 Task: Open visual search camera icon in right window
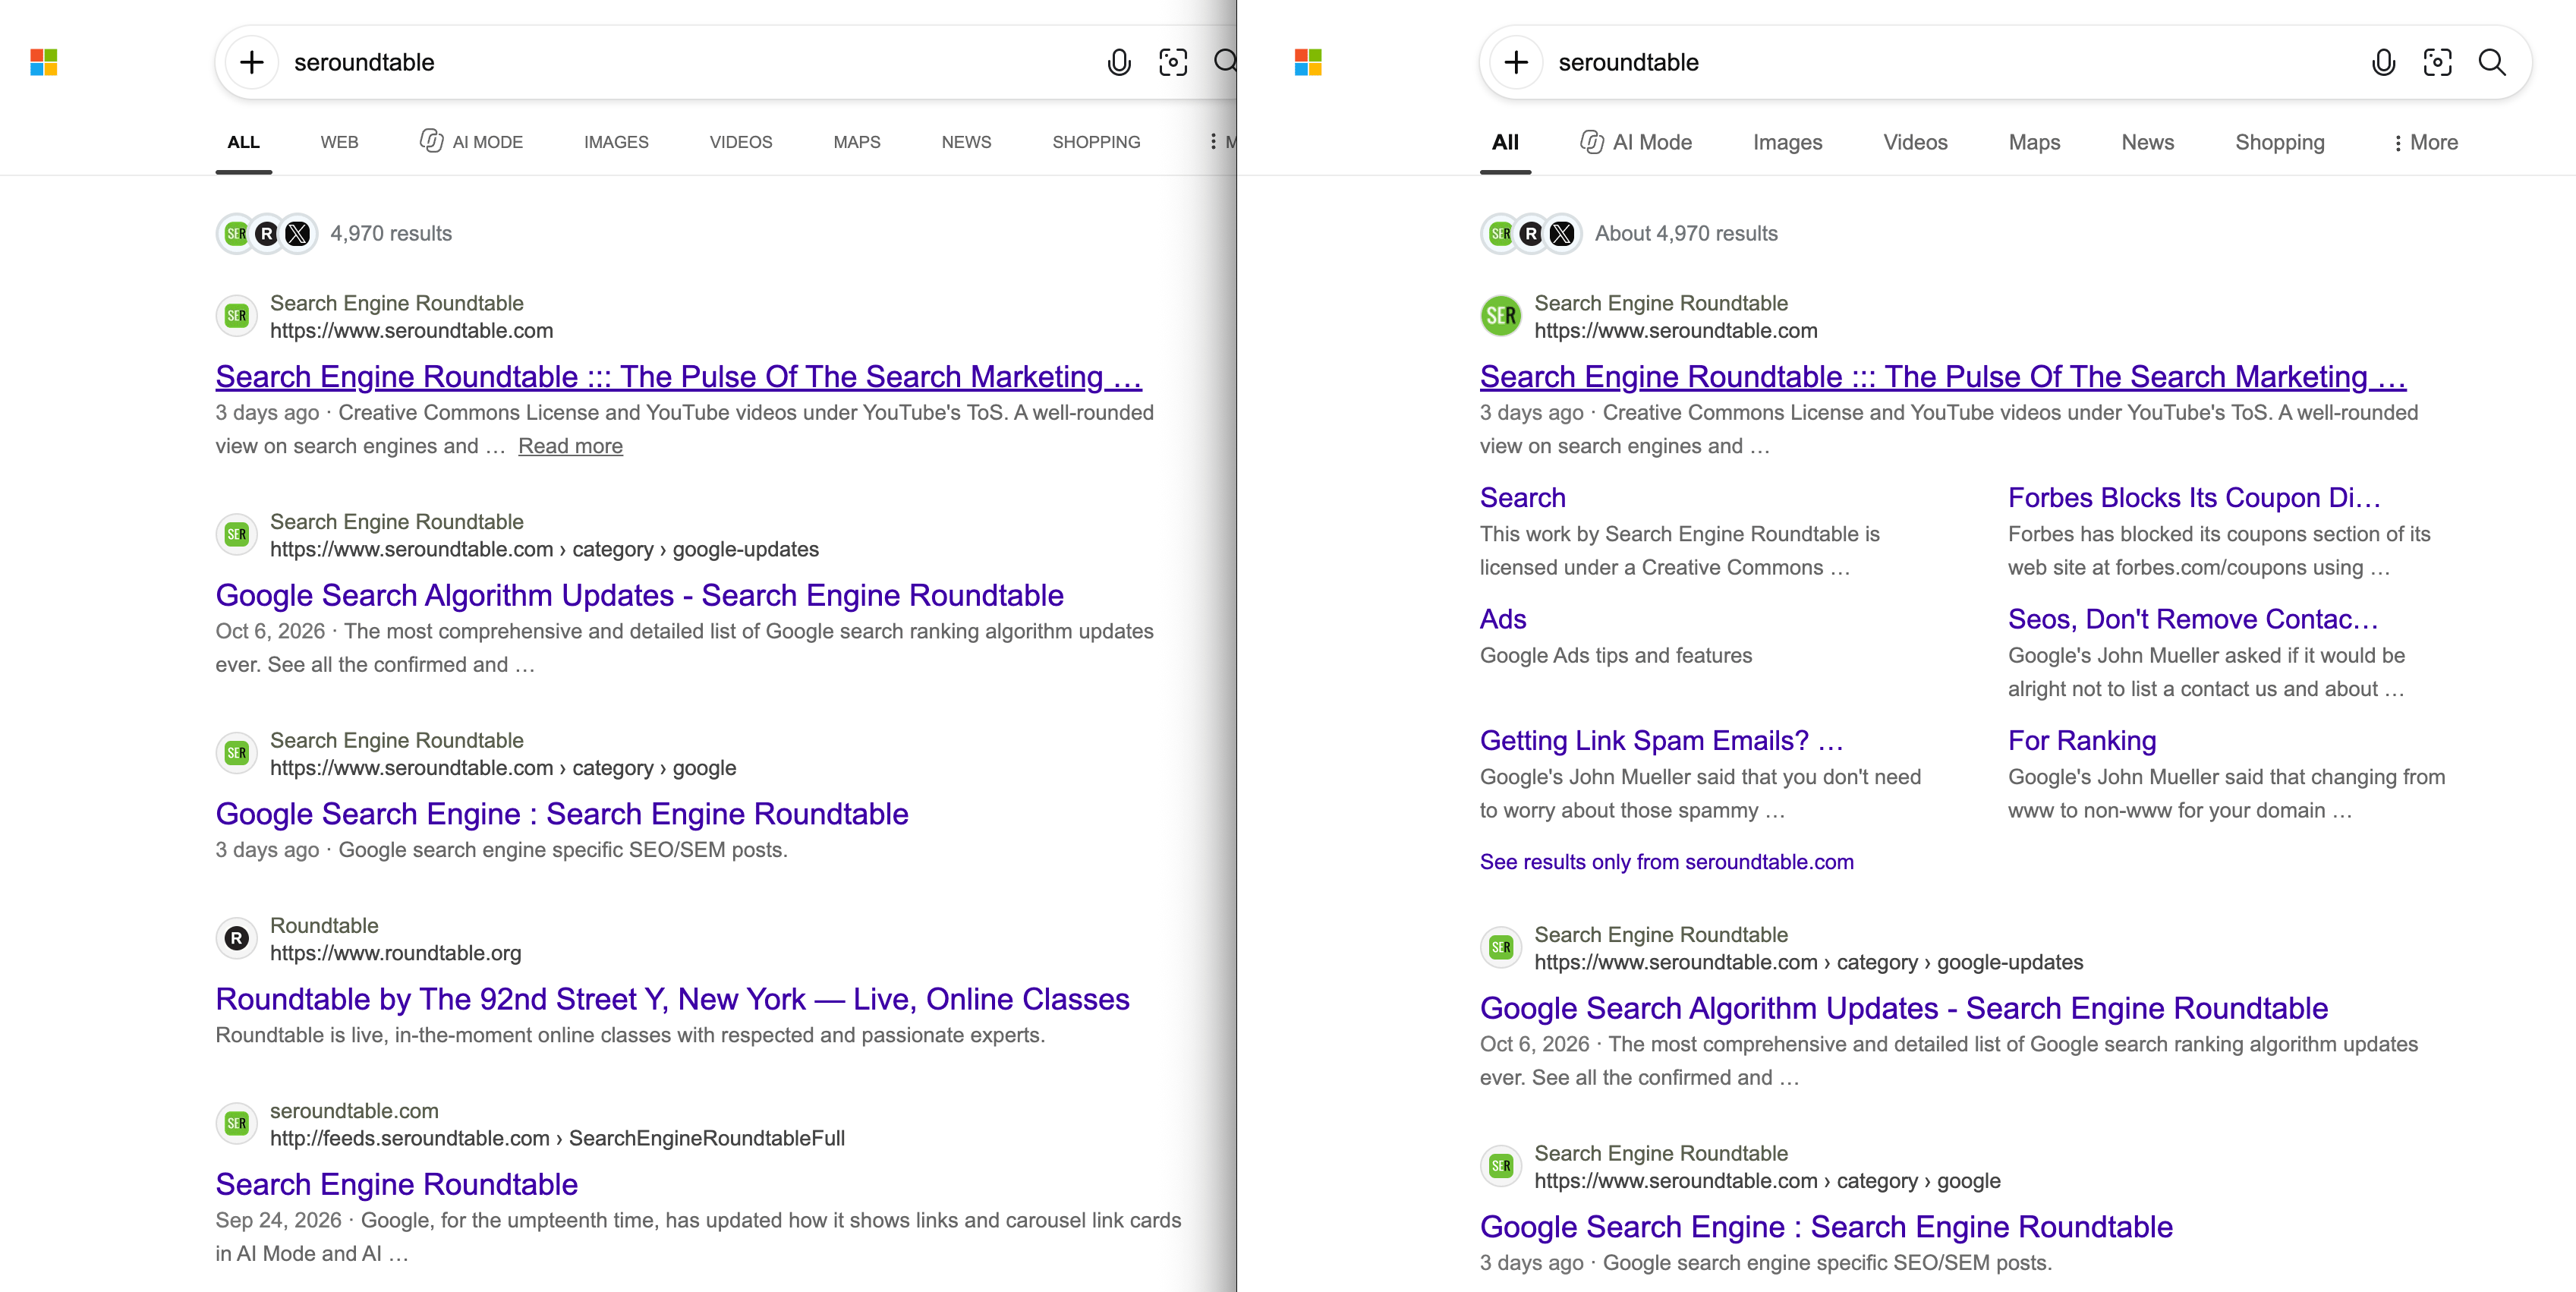[2437, 62]
